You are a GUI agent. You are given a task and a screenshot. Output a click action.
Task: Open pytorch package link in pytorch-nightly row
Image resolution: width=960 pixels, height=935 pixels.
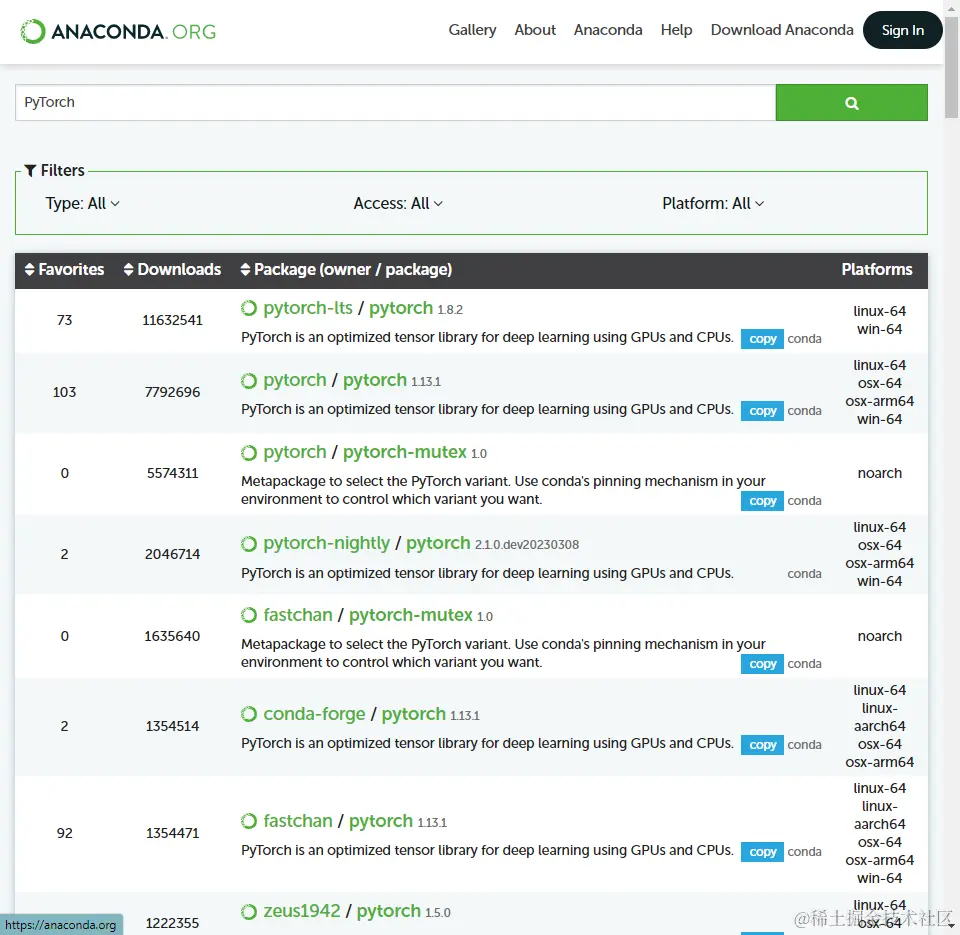pos(438,544)
